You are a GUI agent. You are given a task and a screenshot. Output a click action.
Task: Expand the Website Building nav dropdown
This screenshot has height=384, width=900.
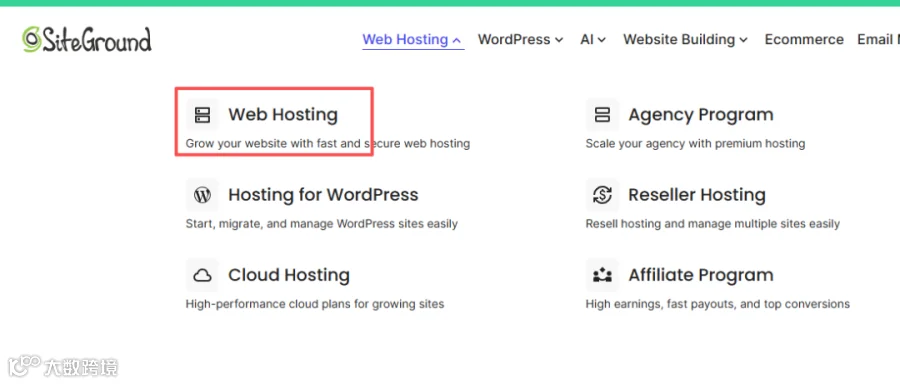(x=685, y=40)
